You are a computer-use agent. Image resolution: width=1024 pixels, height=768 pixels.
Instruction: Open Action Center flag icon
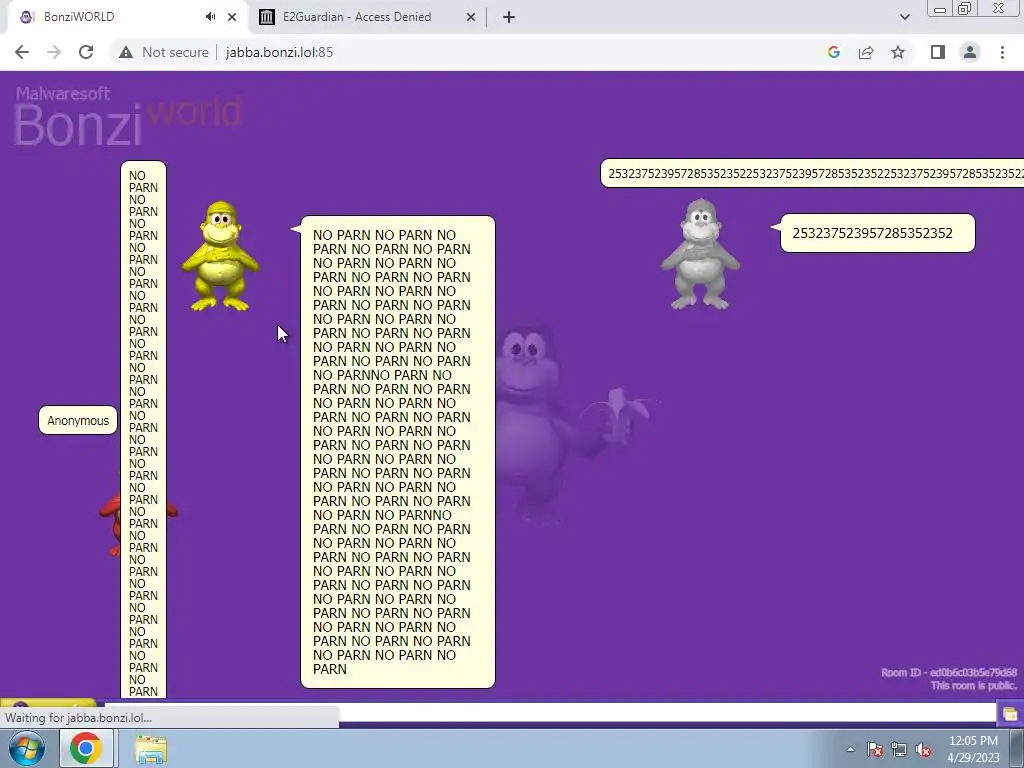tap(875, 749)
